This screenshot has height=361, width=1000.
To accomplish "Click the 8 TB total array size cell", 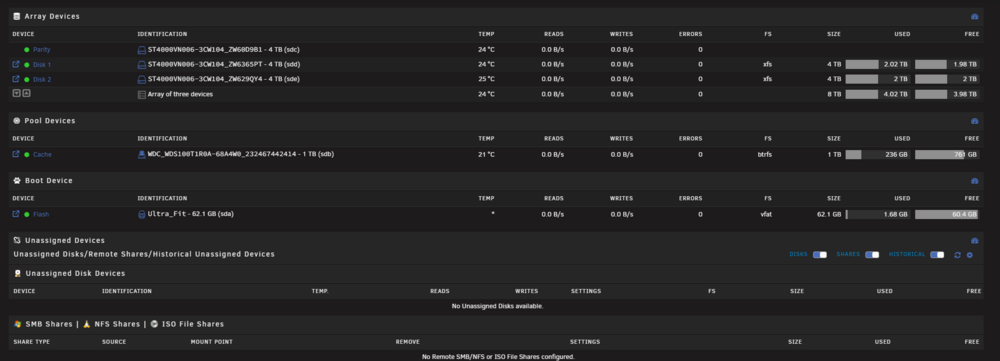I will point(834,94).
